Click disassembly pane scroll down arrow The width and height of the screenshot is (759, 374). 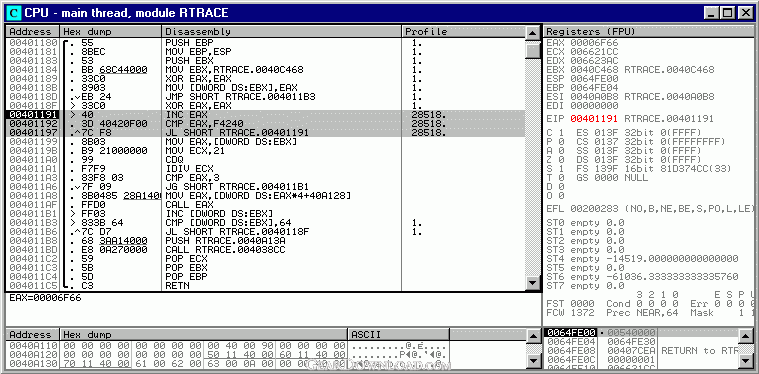(533, 283)
